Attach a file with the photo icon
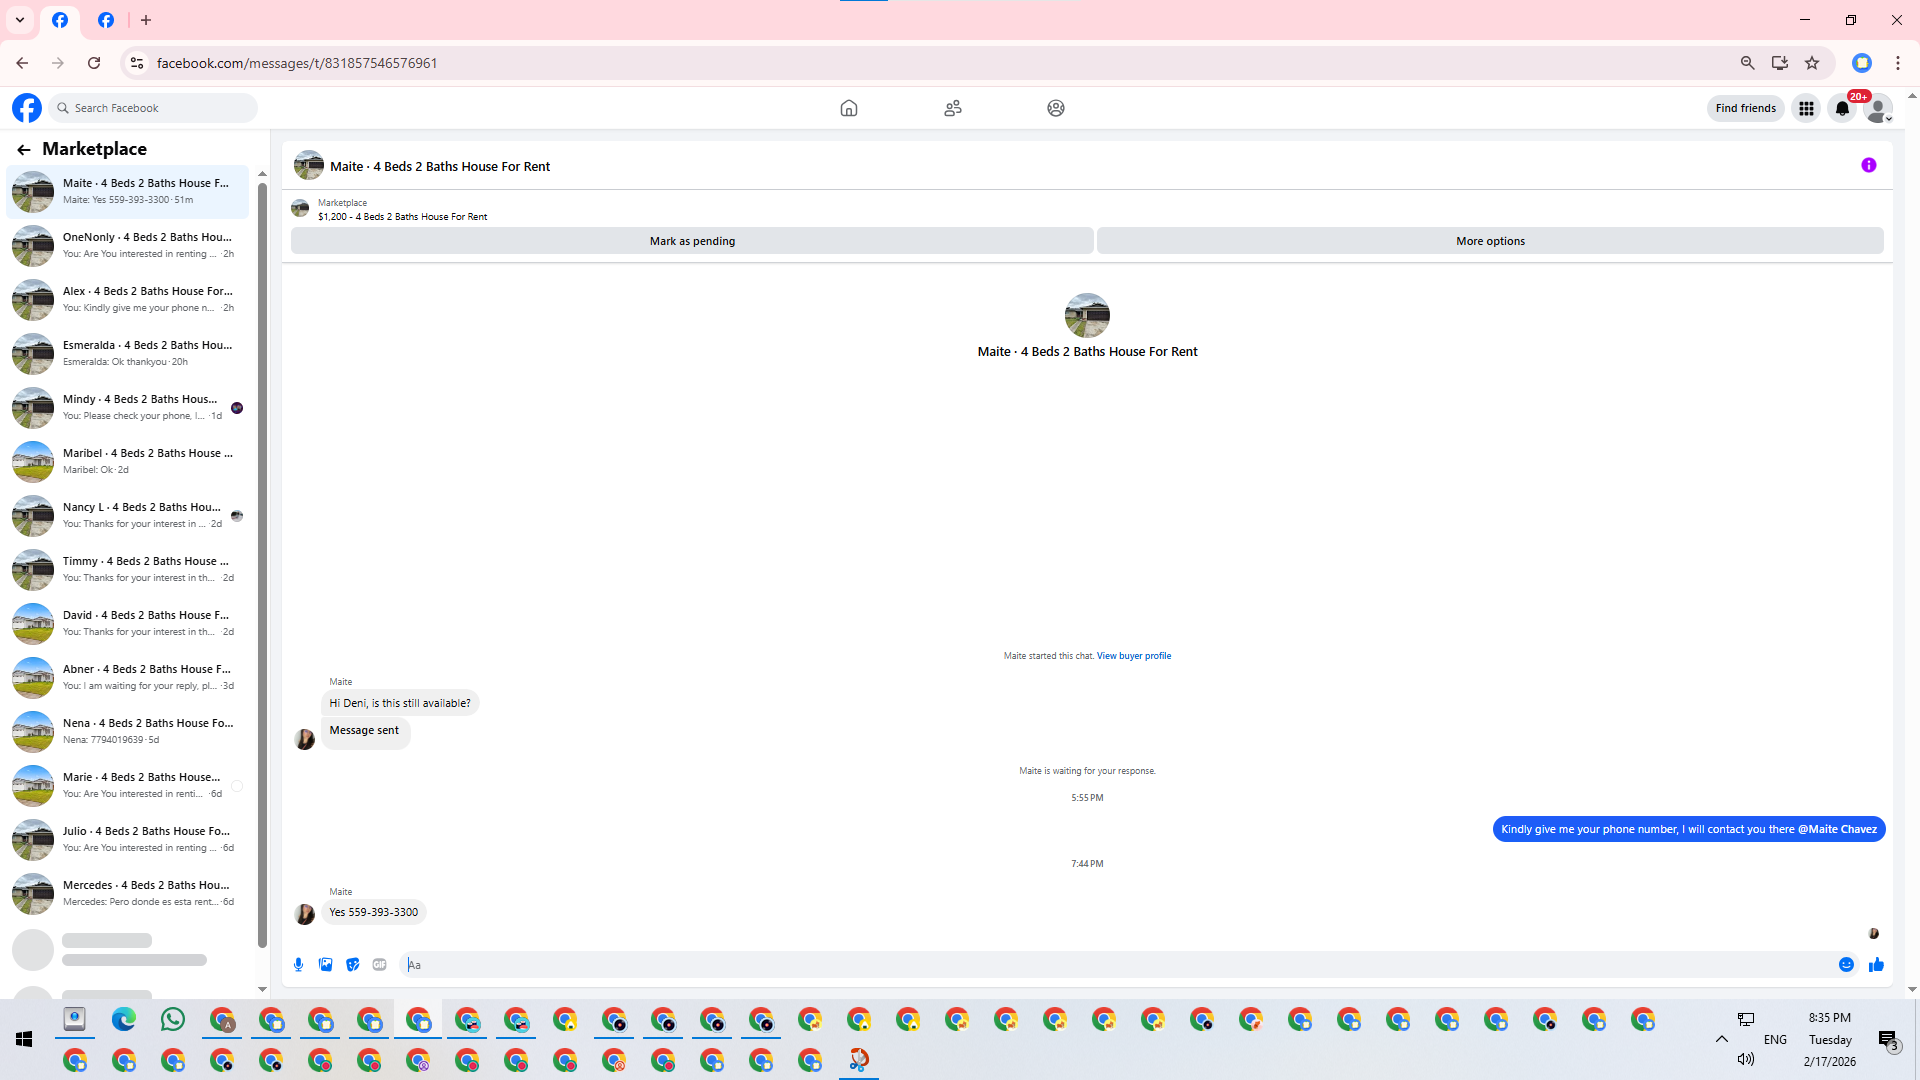 pos(326,965)
